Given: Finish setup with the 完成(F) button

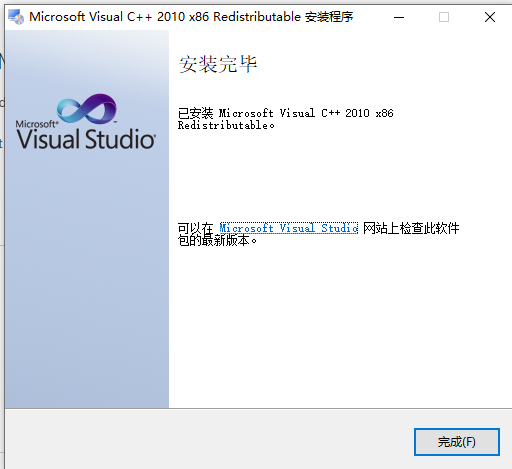Looking at the screenshot, I should click(457, 442).
